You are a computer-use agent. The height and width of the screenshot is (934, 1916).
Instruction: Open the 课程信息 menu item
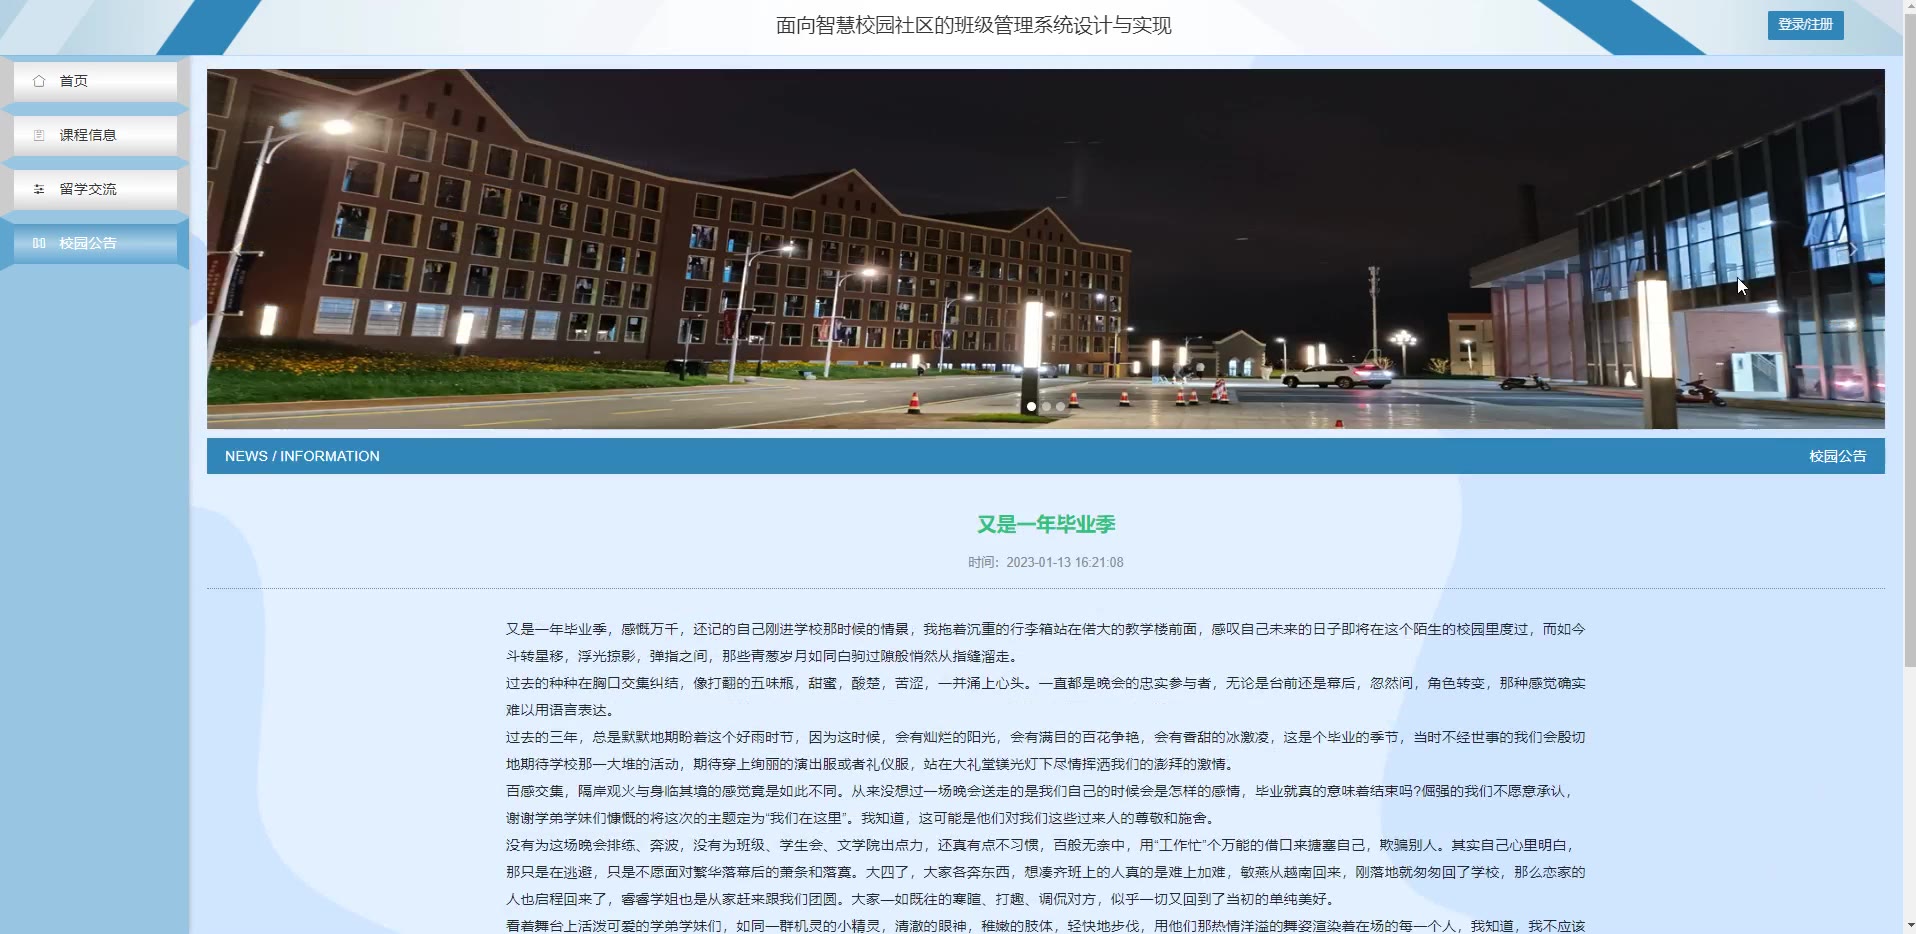pyautogui.click(x=95, y=135)
